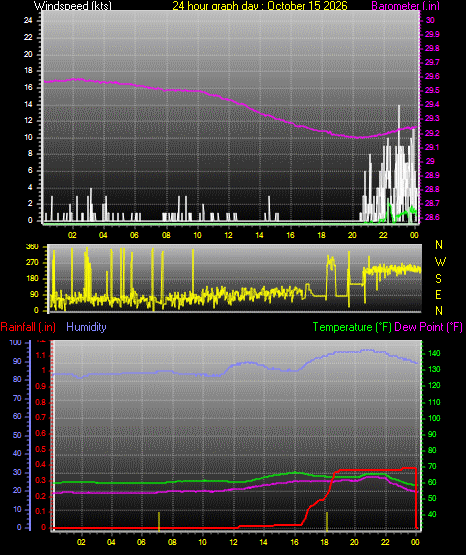Click the "Dew Point (°F)" legend label

[x=428, y=327]
